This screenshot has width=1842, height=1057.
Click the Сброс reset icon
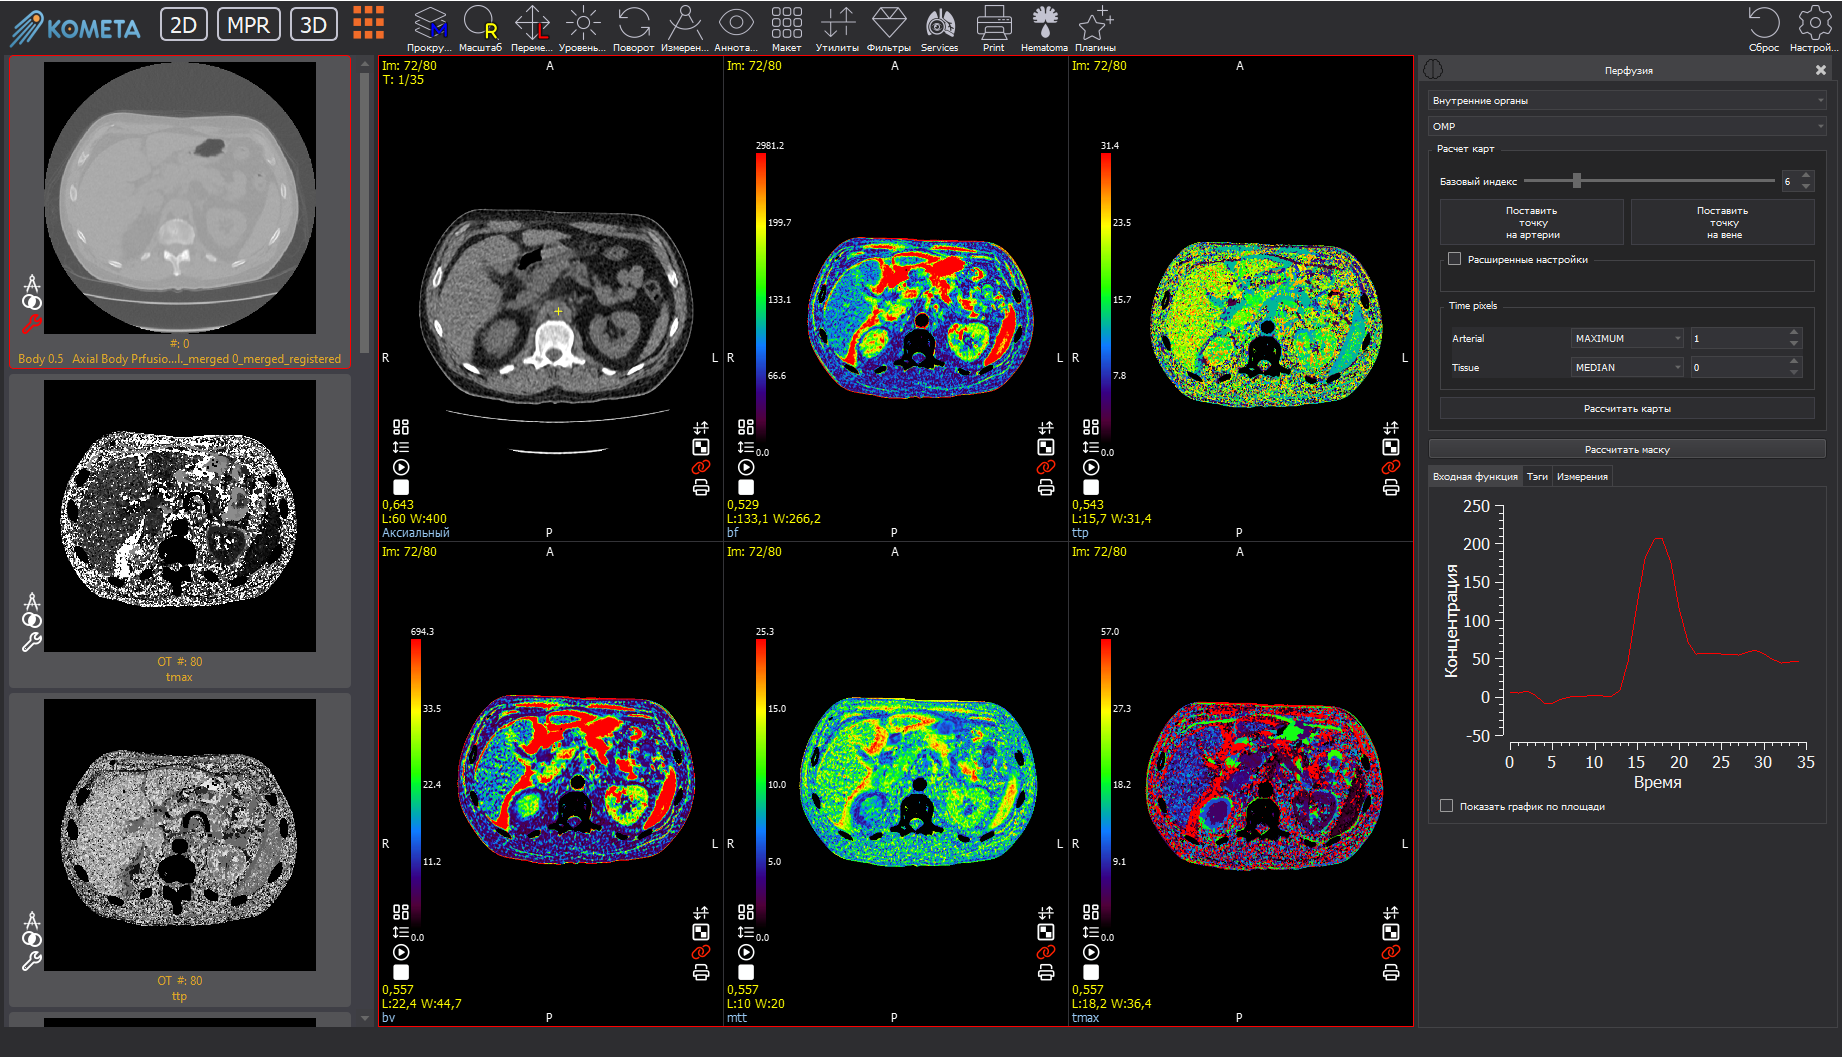(1763, 29)
